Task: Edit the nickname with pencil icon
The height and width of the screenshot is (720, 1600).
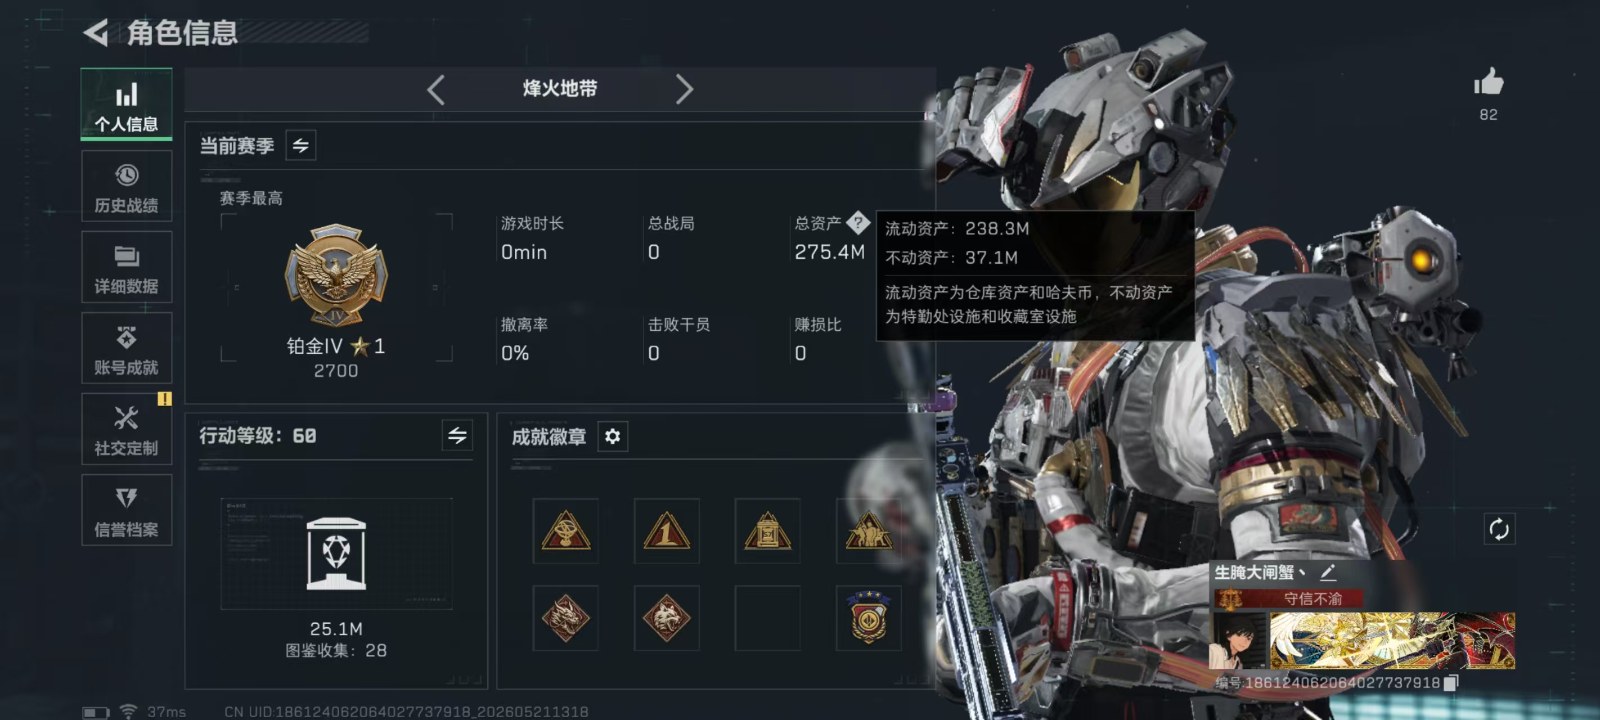Action: pos(1328,572)
